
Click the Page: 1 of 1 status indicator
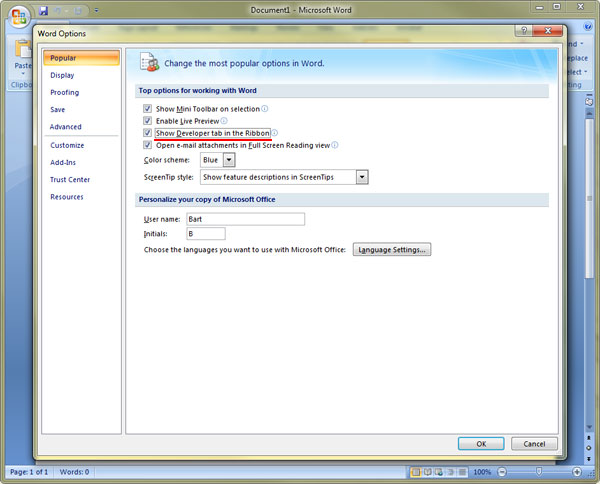point(29,472)
